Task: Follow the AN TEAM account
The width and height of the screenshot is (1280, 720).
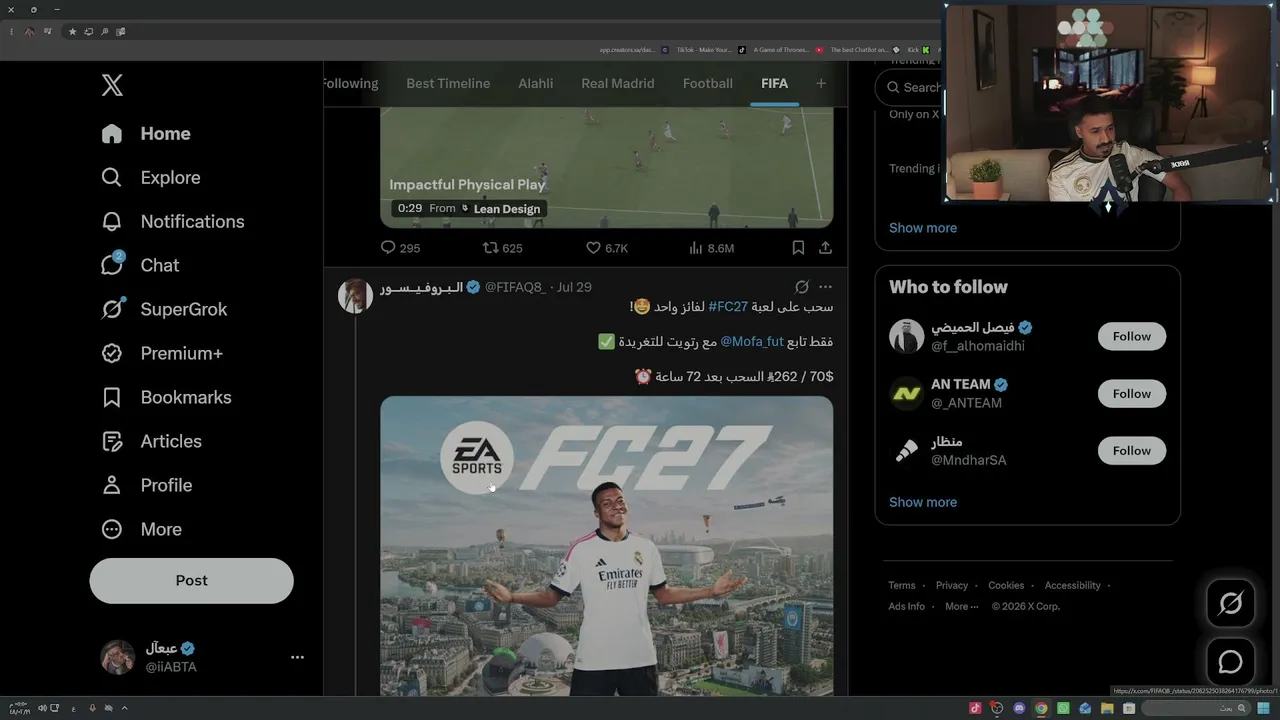Action: [1132, 394]
